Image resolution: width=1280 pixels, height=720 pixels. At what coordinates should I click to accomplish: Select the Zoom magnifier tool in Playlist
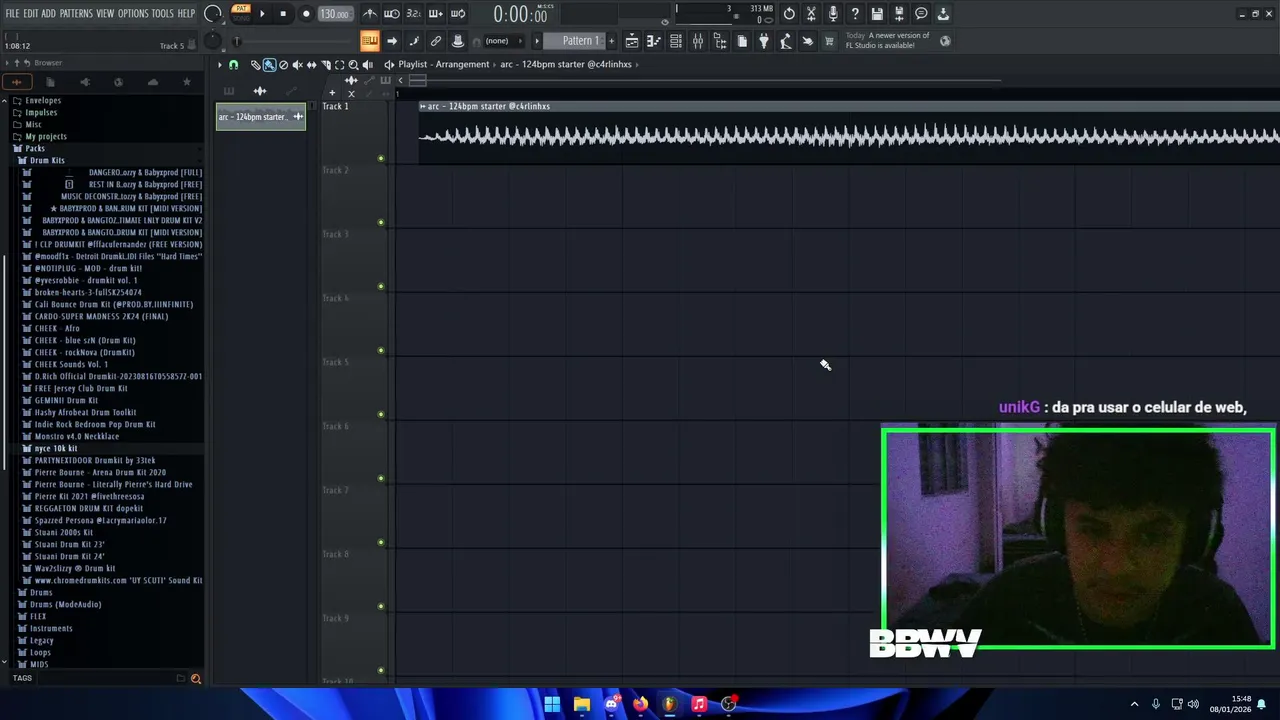353,65
